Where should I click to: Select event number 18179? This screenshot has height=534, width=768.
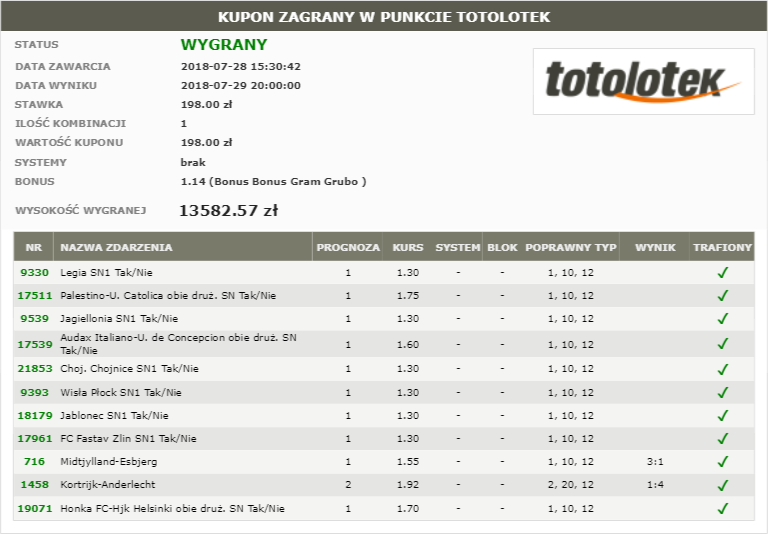(34, 415)
